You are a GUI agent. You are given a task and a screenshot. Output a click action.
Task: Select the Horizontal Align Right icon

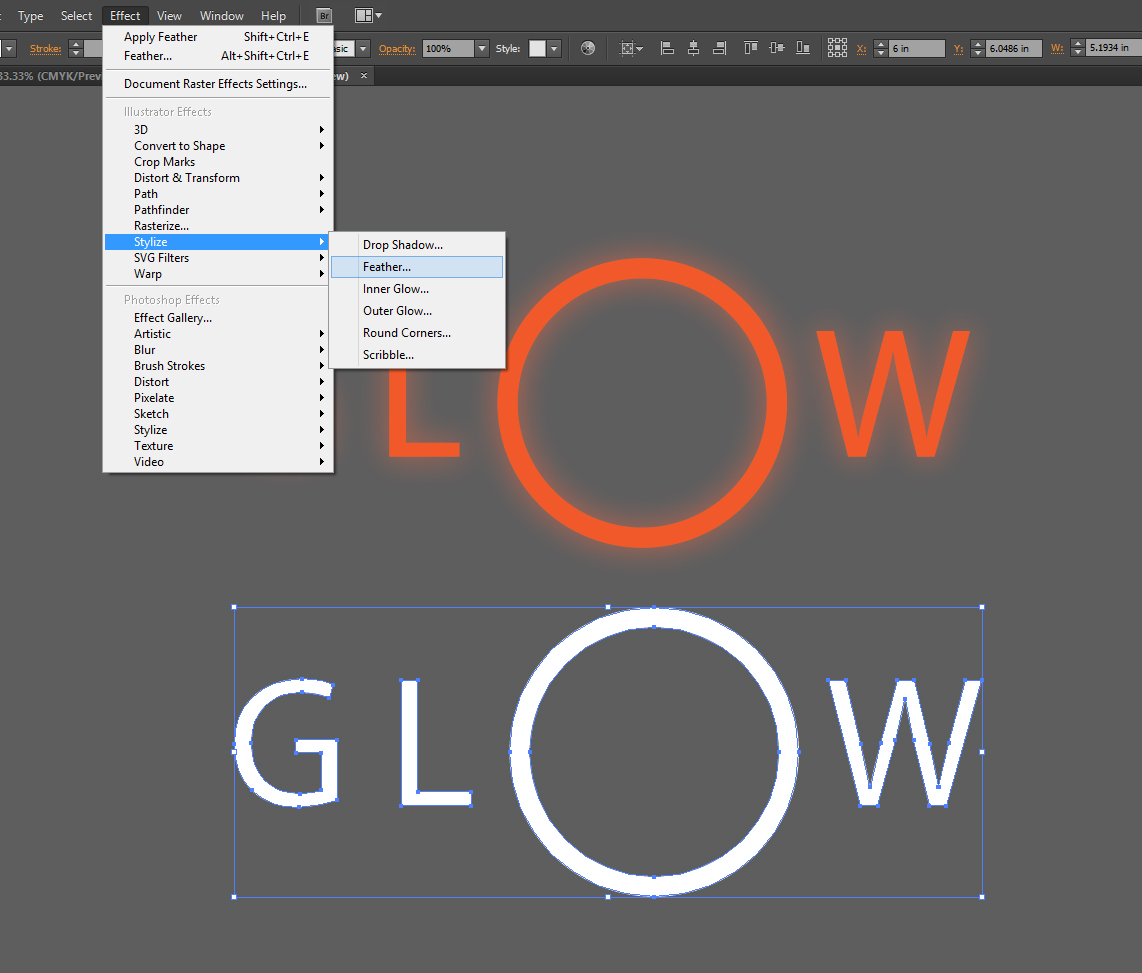(719, 47)
